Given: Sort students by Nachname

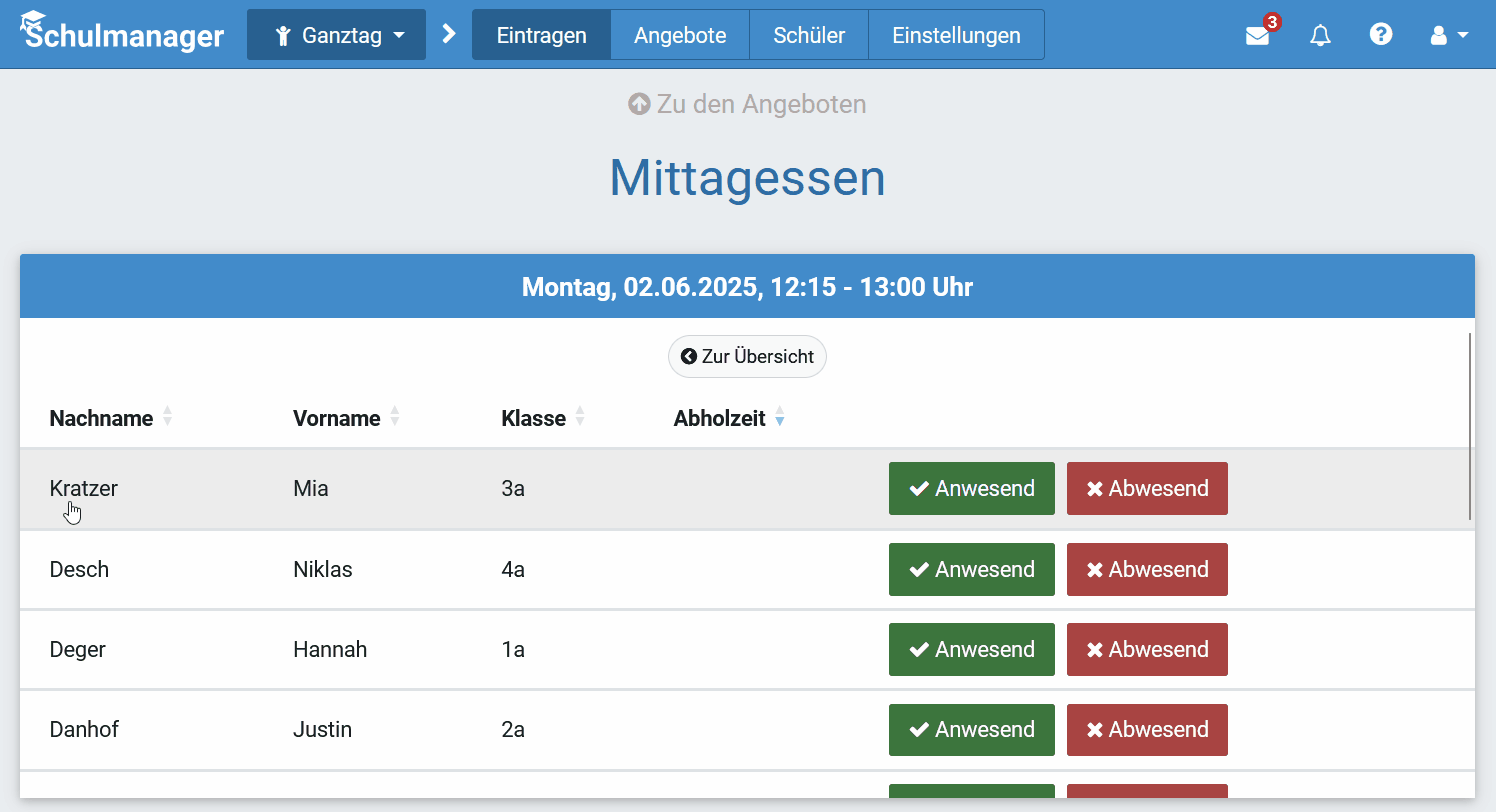Looking at the screenshot, I should coord(168,418).
